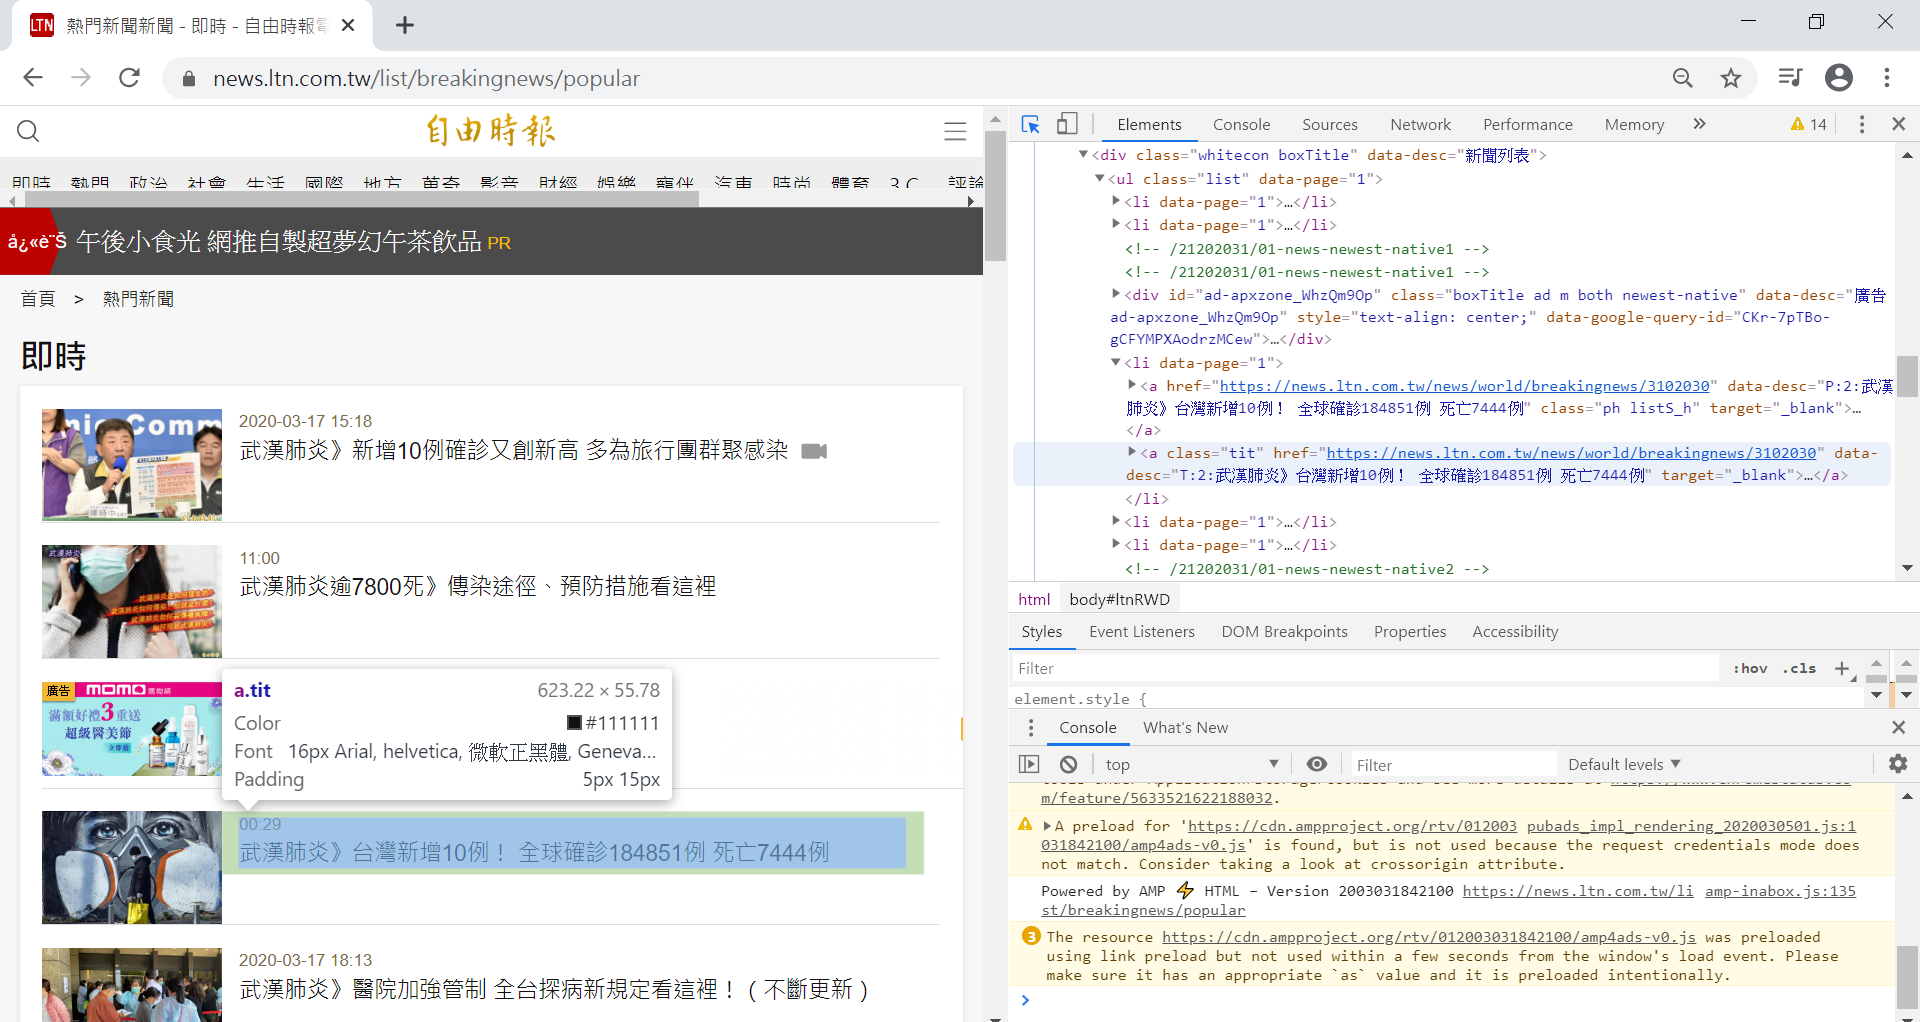Open the Sources tab

[x=1329, y=124]
